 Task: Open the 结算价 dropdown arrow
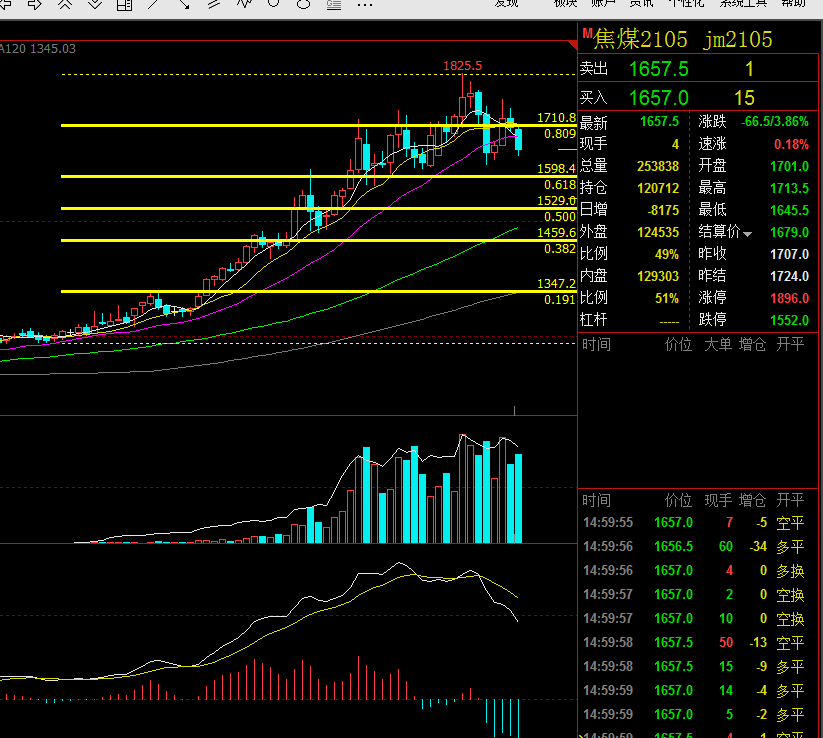tap(747, 233)
